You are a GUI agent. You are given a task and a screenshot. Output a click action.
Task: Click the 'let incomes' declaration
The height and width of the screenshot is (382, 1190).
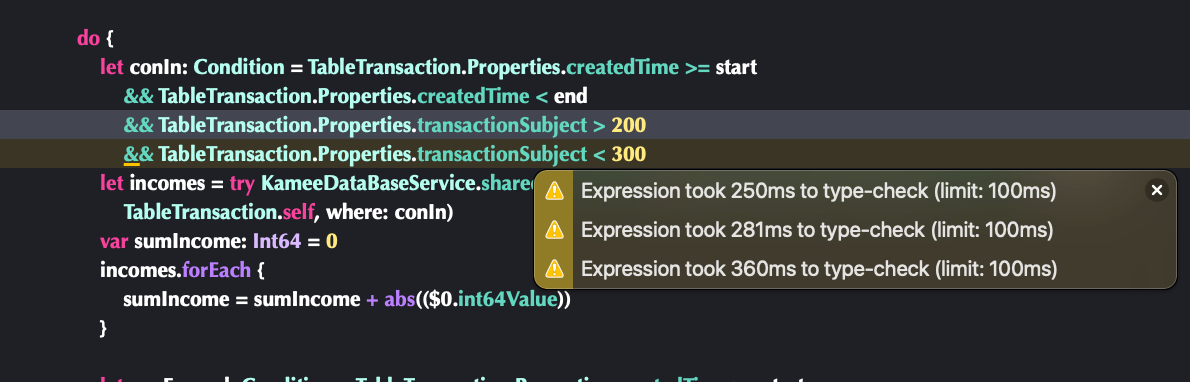pyautogui.click(x=153, y=184)
